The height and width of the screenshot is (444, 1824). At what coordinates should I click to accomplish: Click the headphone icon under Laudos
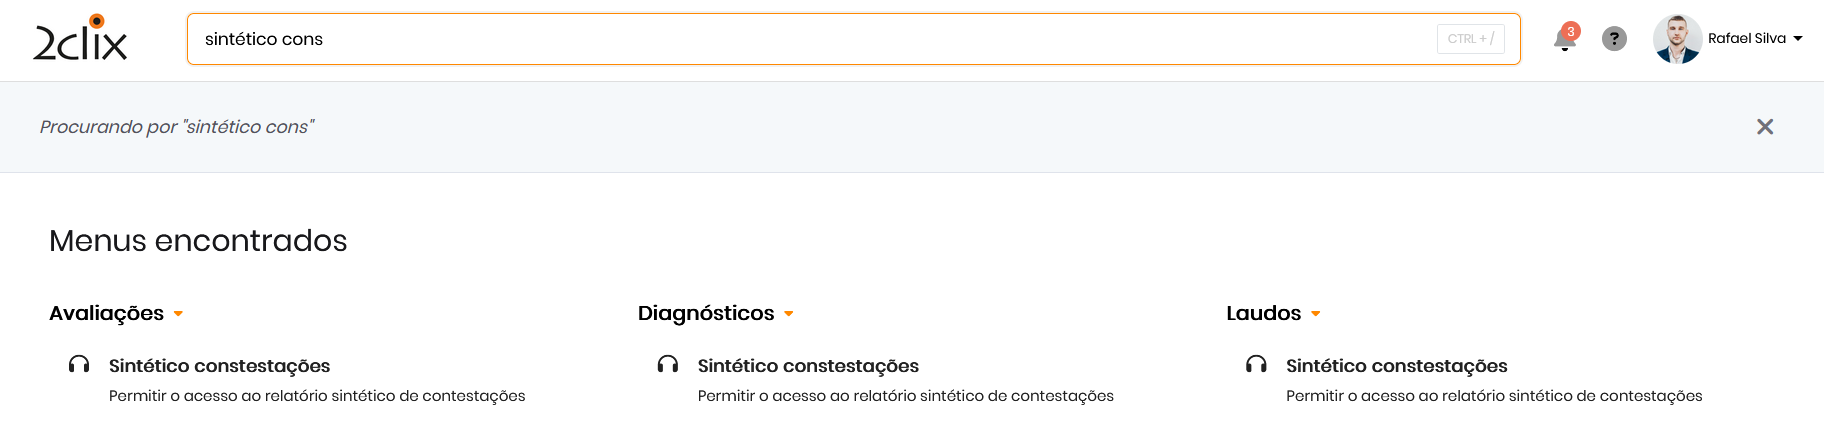pyautogui.click(x=1256, y=365)
